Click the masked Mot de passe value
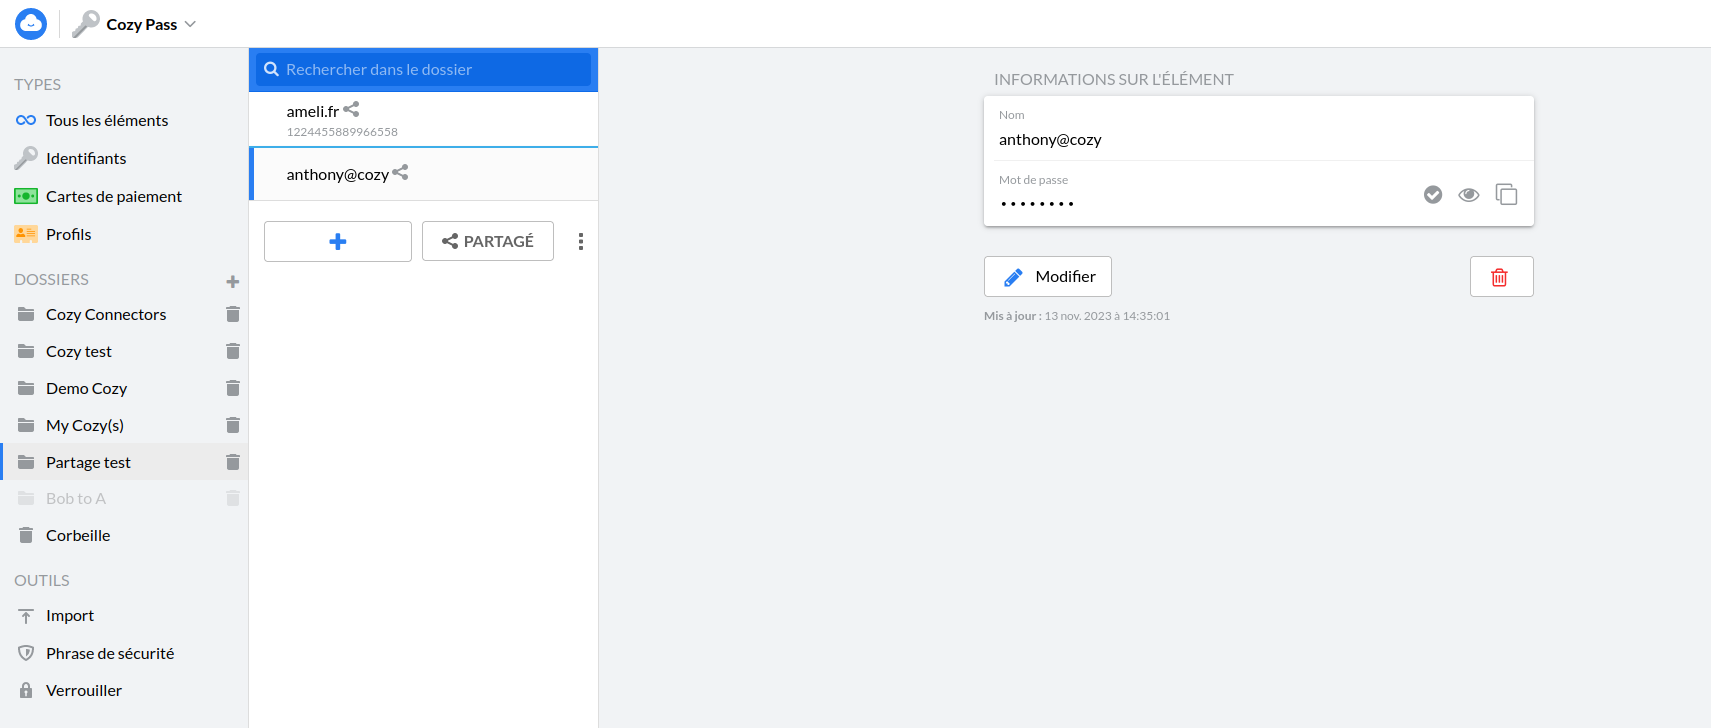Screen dimensions: 1711x728 pyautogui.click(x=1037, y=204)
